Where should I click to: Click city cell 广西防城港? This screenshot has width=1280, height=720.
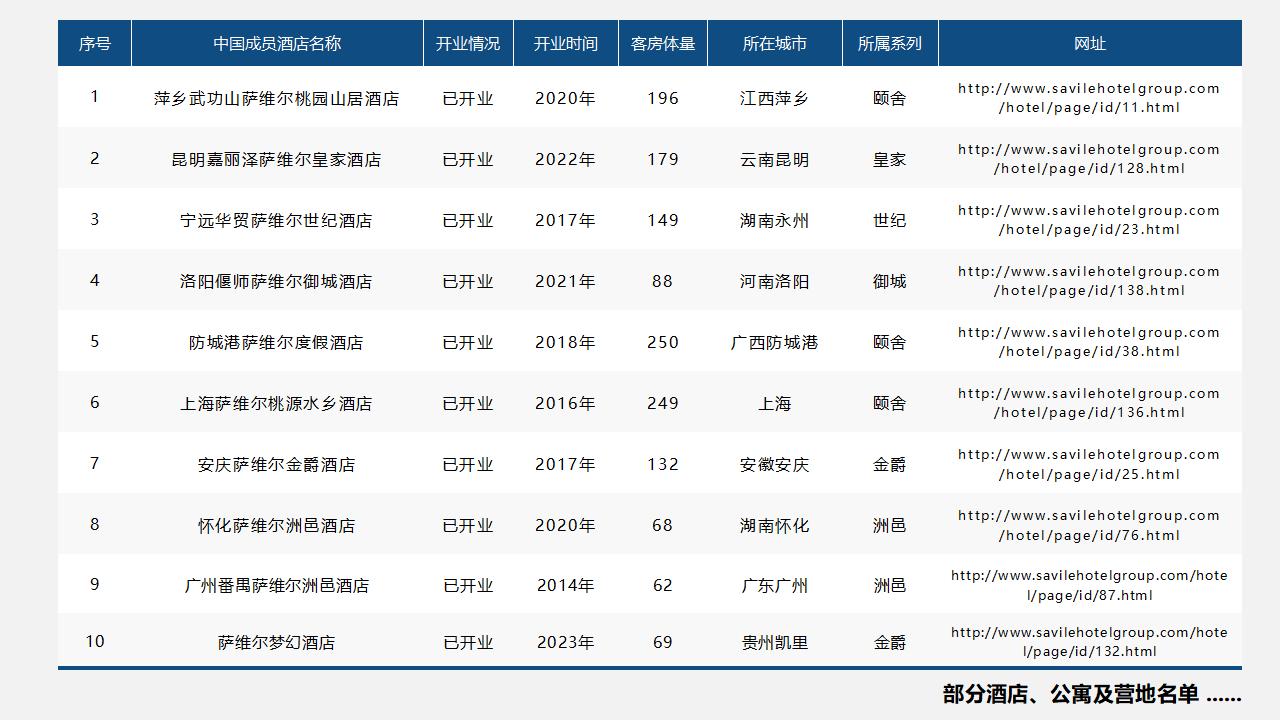pyautogui.click(x=775, y=343)
